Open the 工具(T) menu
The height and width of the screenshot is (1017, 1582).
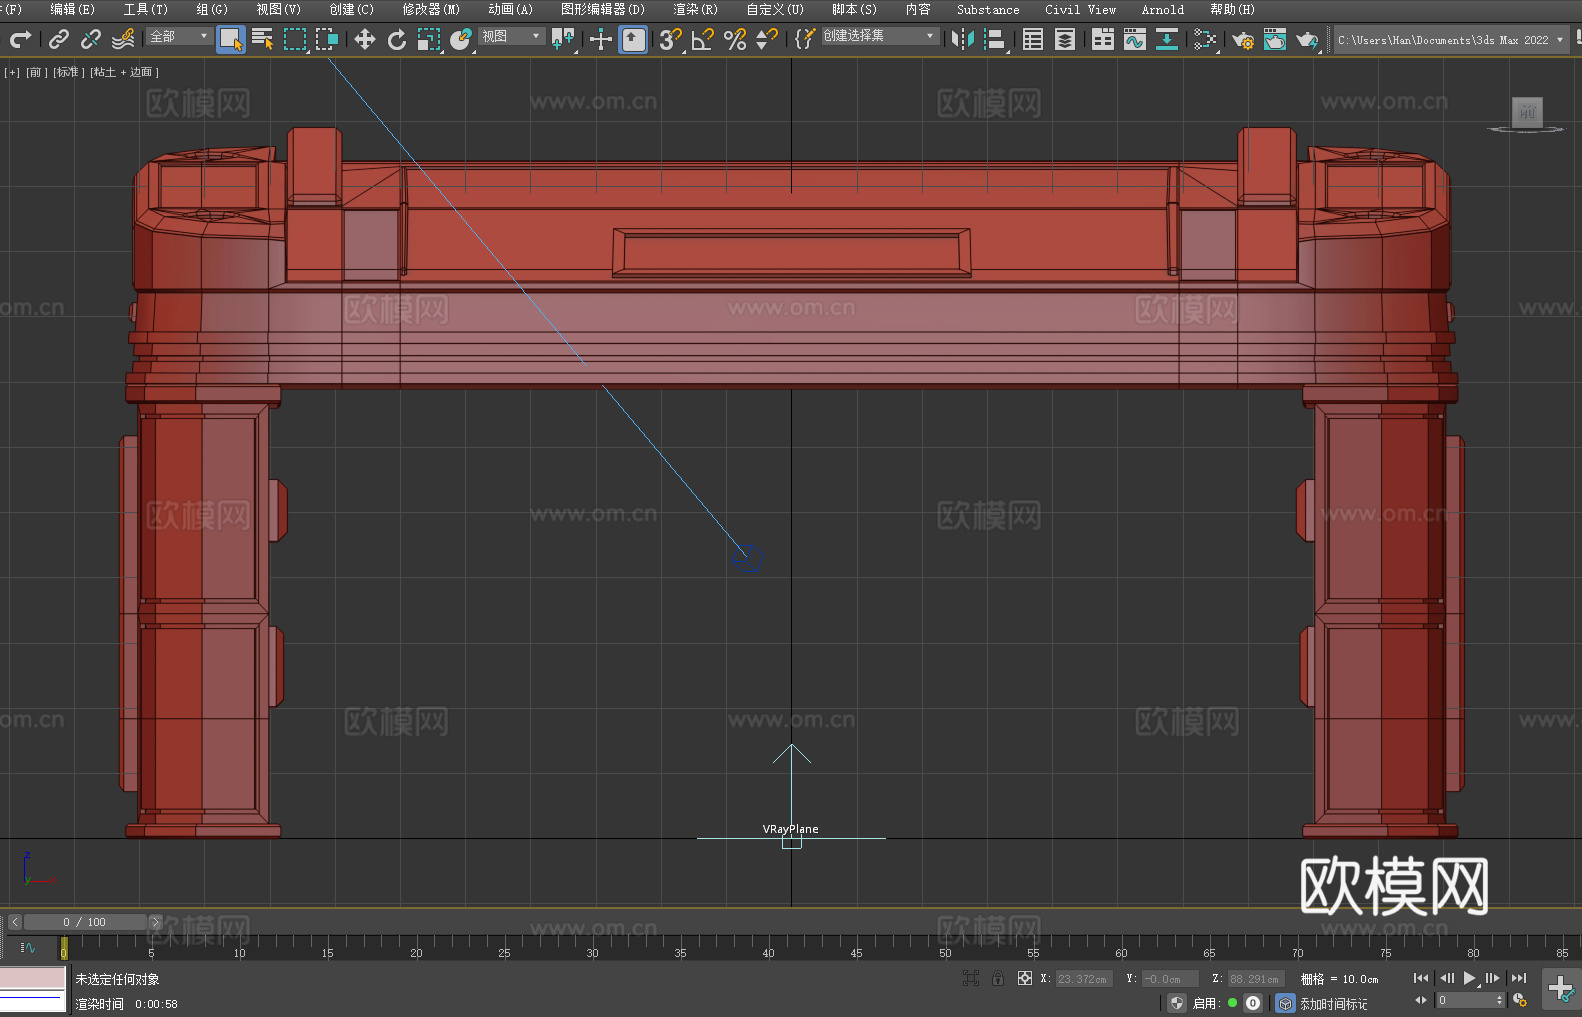coord(145,9)
